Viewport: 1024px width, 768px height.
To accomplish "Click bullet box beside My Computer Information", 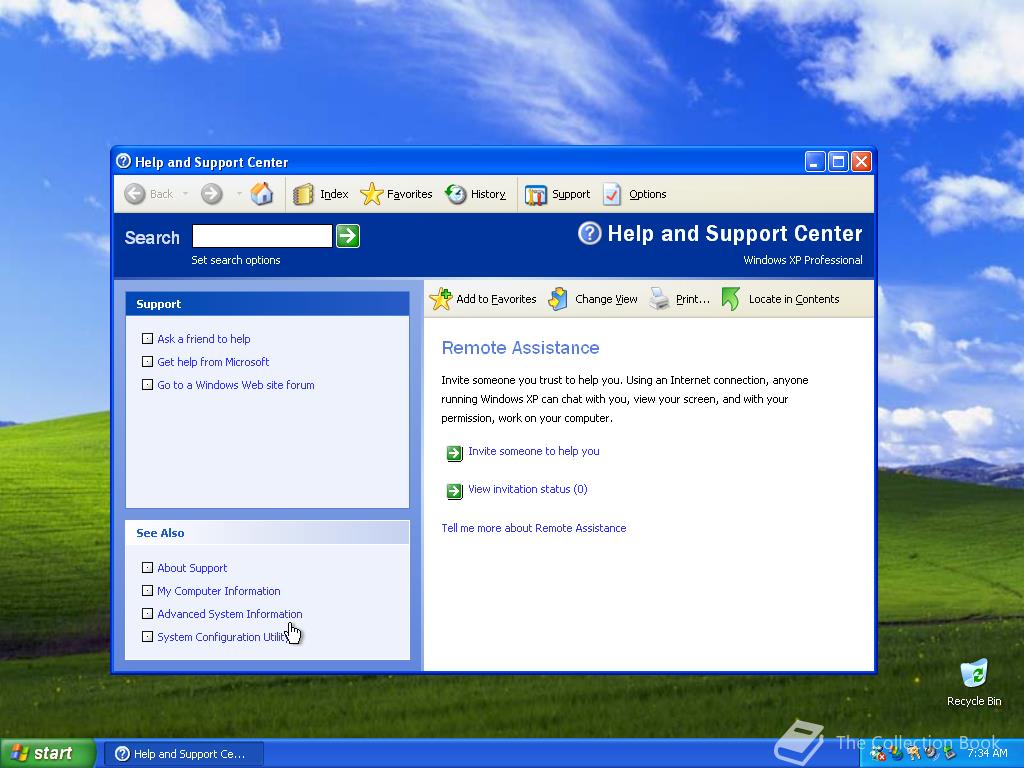I will pos(148,590).
